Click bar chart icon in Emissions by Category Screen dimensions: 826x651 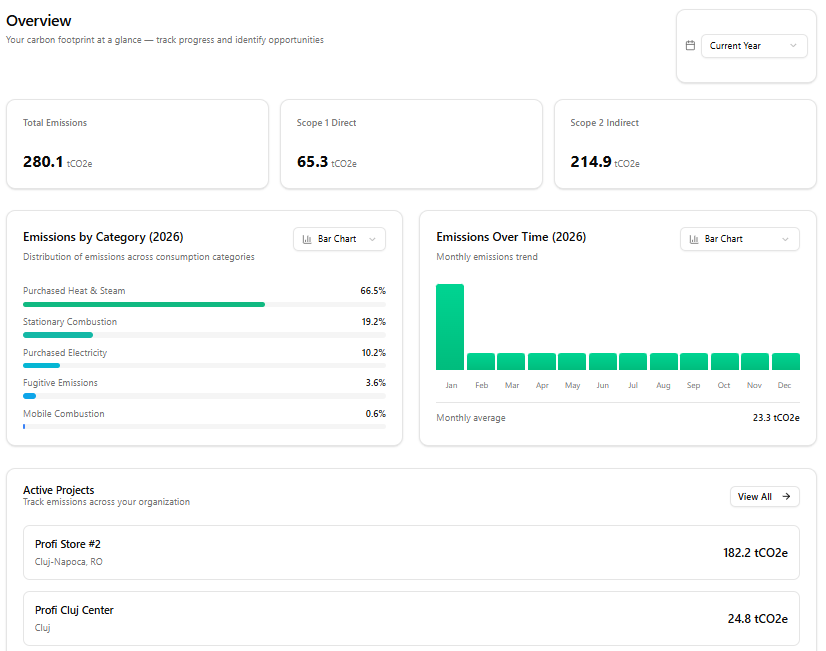[x=307, y=239]
